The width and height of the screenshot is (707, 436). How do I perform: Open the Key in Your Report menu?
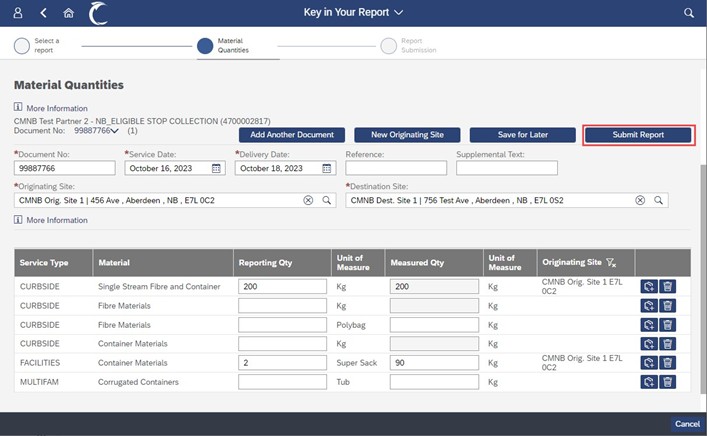[353, 13]
